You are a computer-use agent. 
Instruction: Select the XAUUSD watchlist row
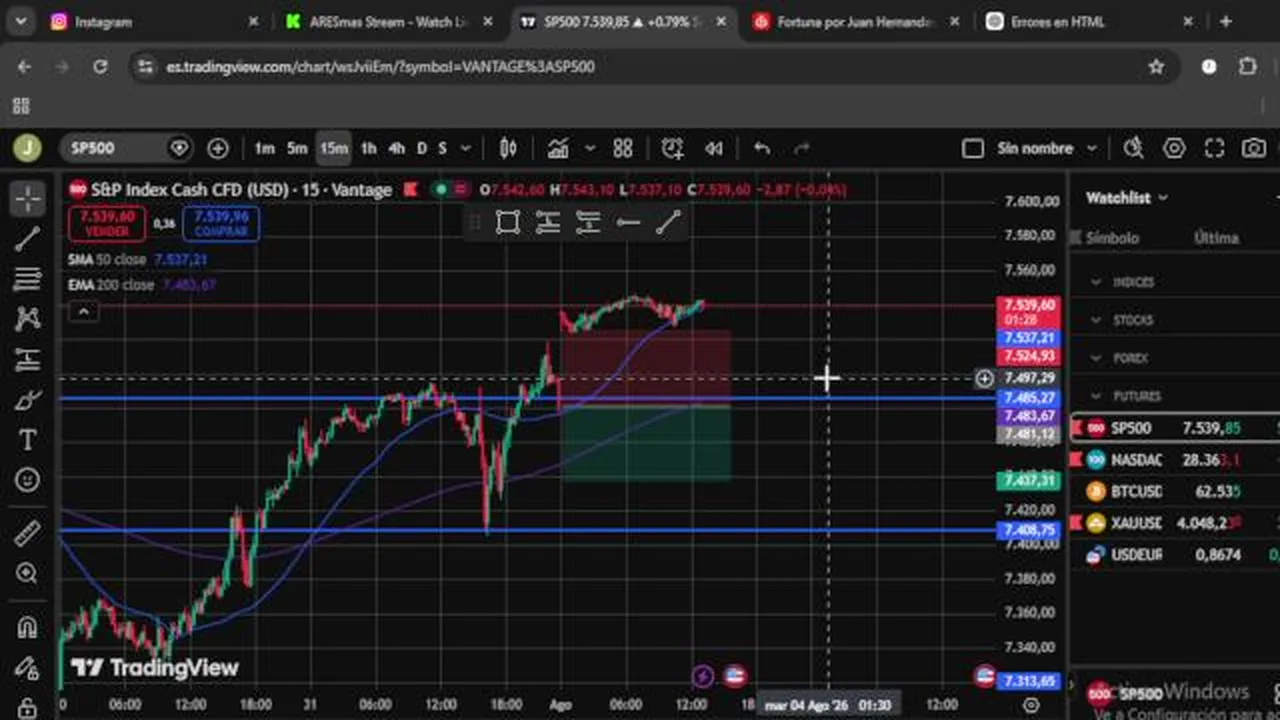point(1175,522)
